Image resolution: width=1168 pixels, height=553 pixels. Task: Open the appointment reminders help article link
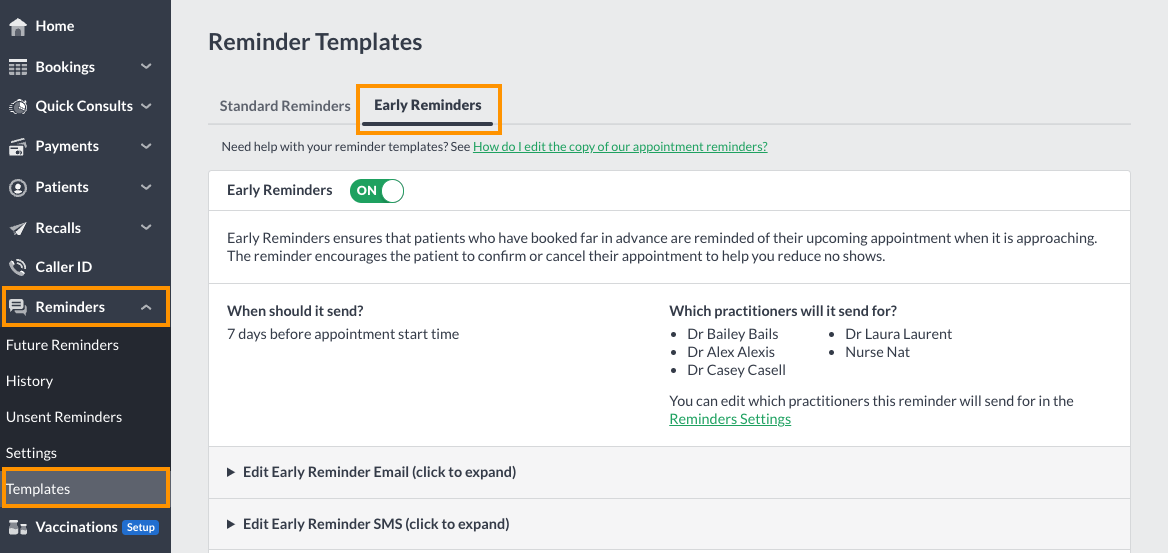coord(620,147)
